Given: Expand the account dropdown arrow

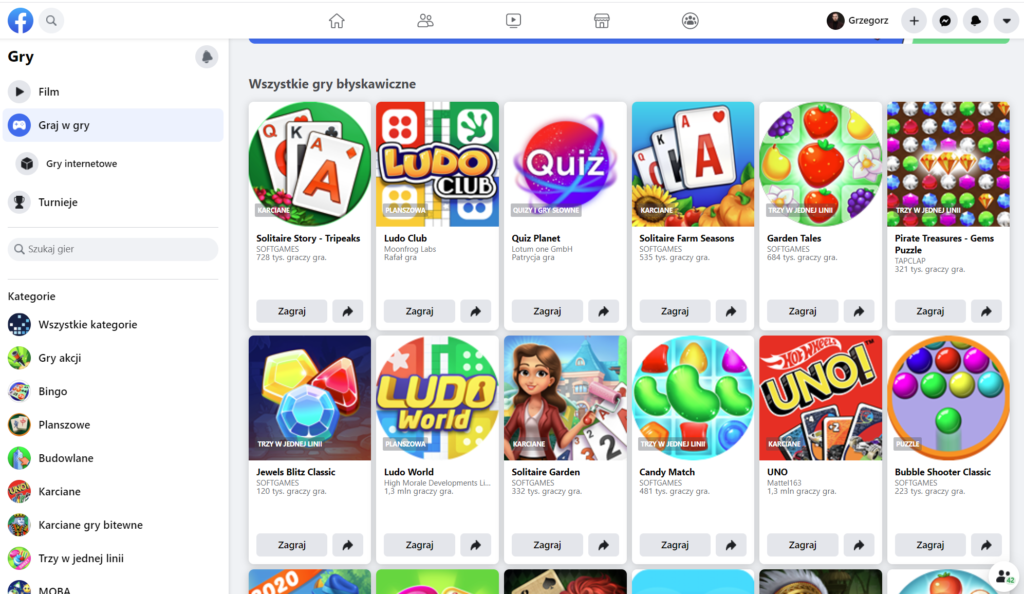Looking at the screenshot, I should 1006,21.
